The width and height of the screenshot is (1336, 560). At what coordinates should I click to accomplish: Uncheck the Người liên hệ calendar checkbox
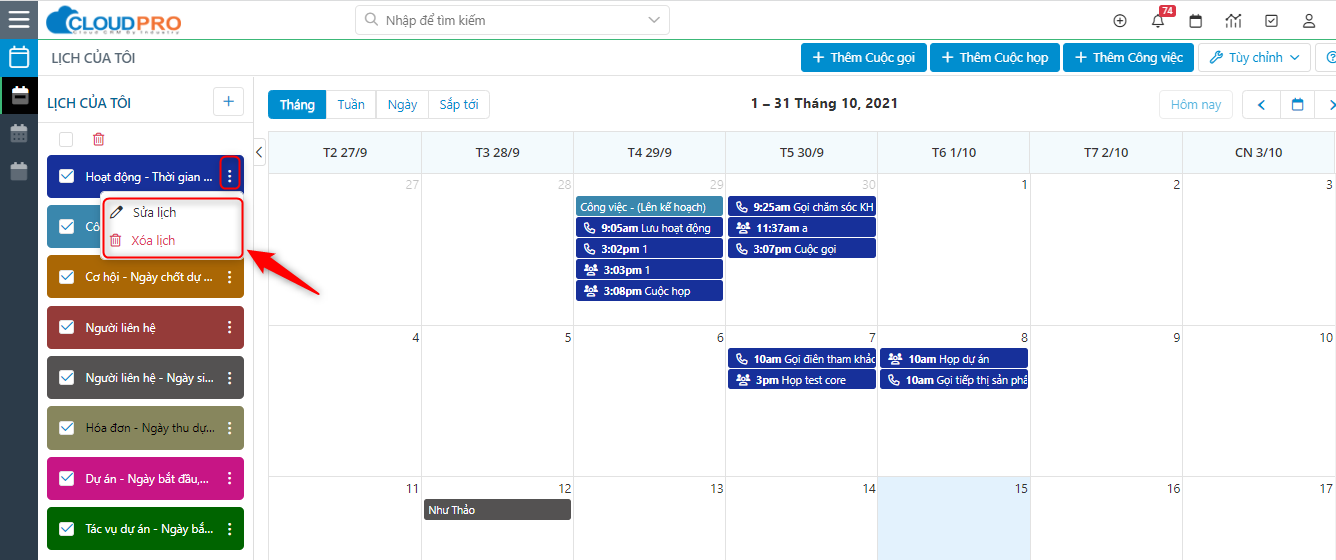click(x=67, y=328)
